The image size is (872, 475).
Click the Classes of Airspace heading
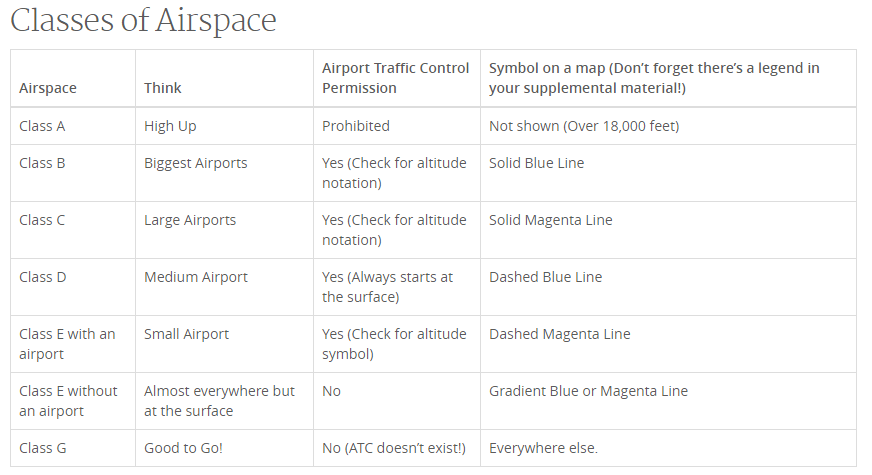click(x=143, y=21)
